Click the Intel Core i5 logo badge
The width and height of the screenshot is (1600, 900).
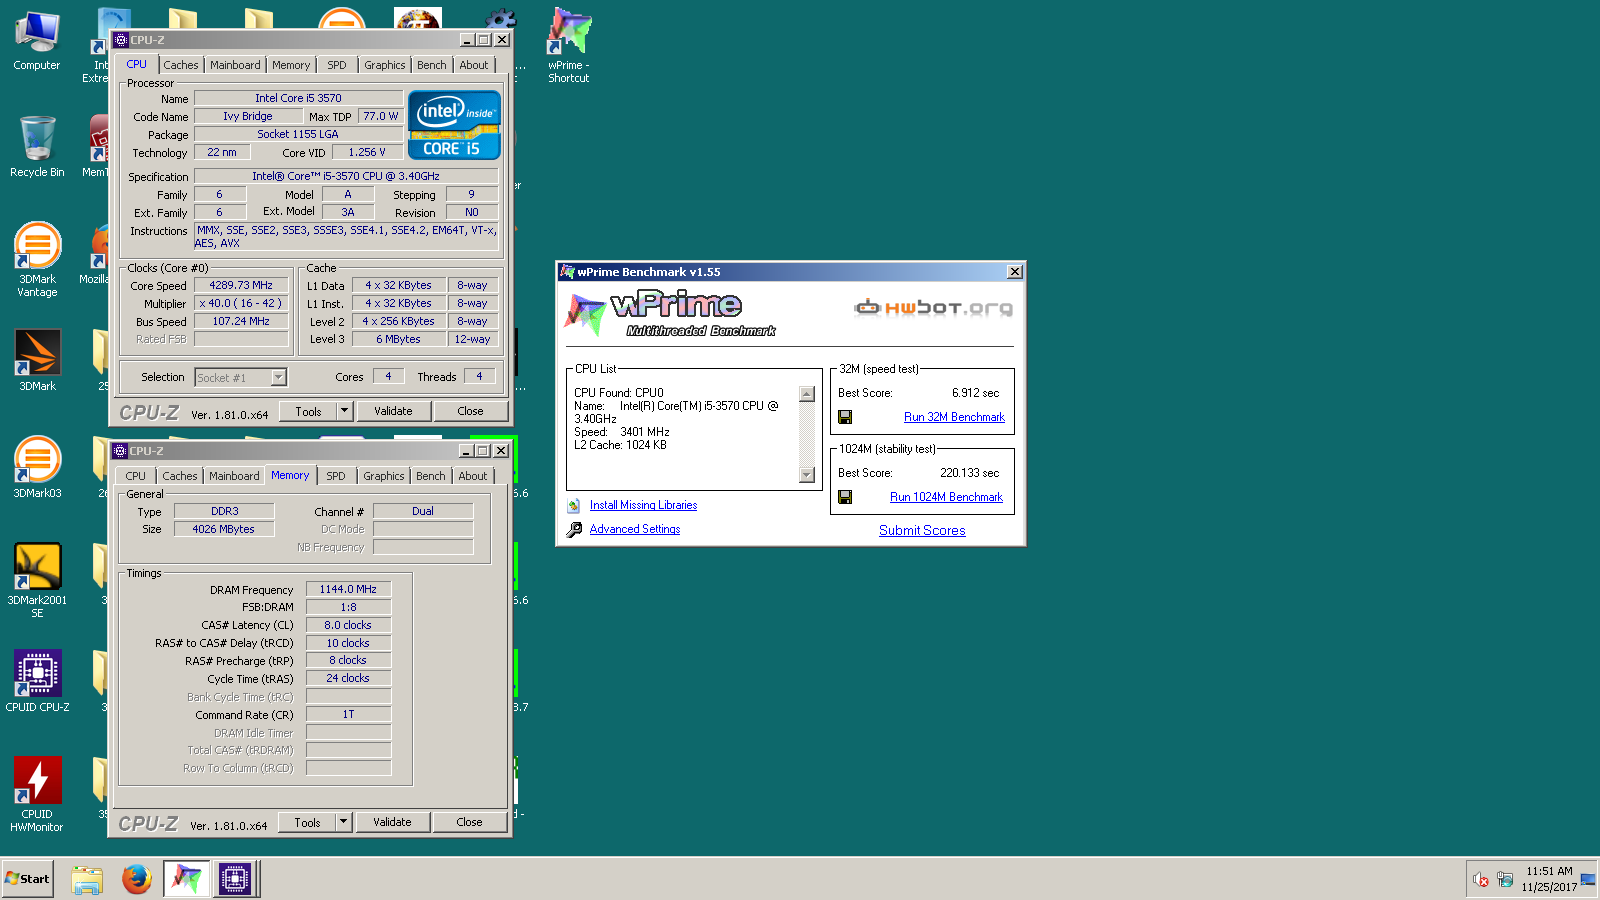pyautogui.click(x=455, y=125)
